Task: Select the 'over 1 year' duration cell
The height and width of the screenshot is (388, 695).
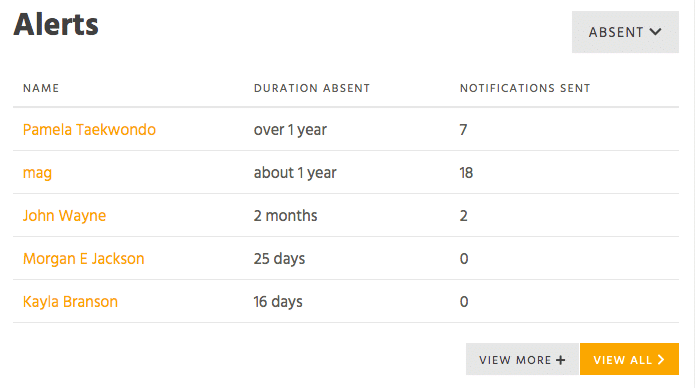Action: (290, 129)
